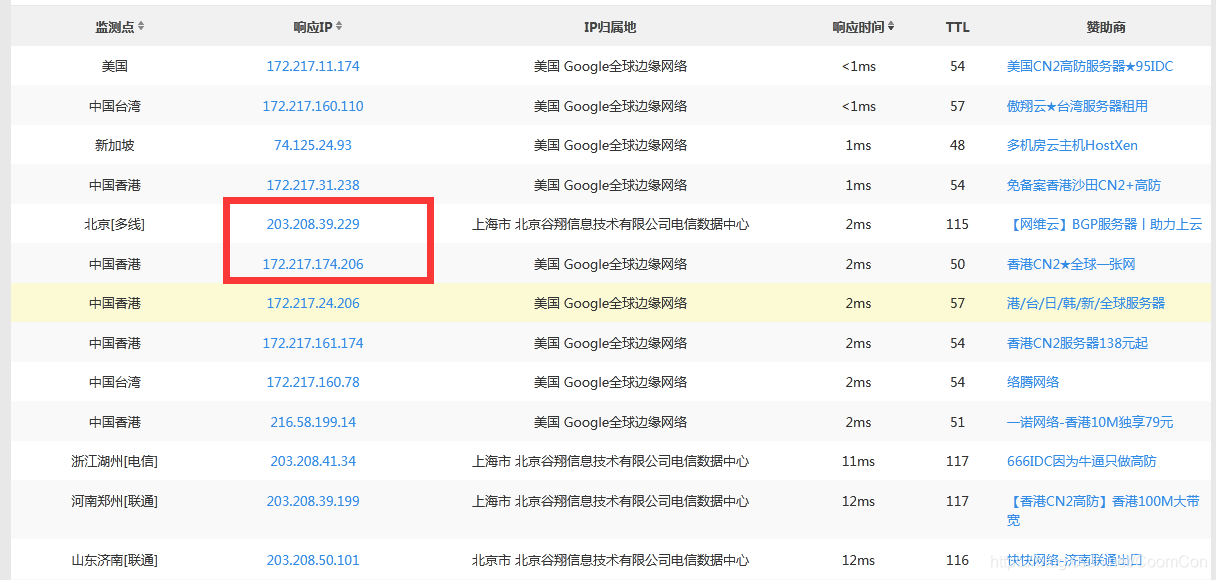Select monitoring point cell 浙江湖州[电信]

point(115,461)
